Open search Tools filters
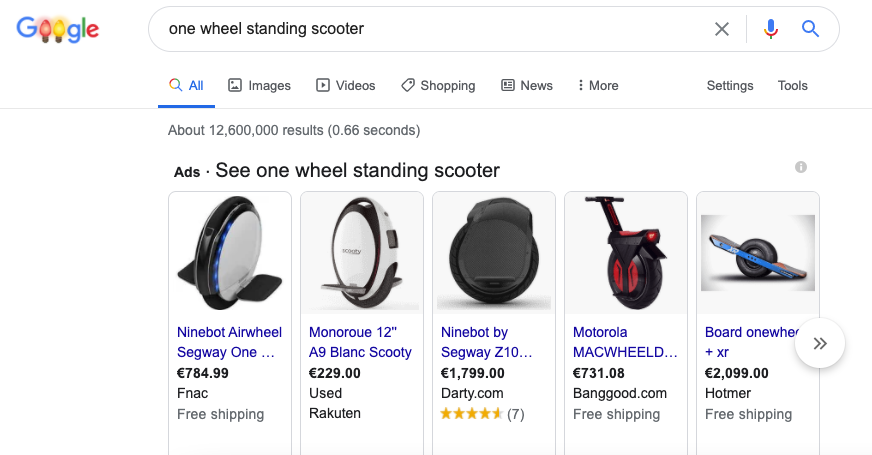 coord(793,86)
